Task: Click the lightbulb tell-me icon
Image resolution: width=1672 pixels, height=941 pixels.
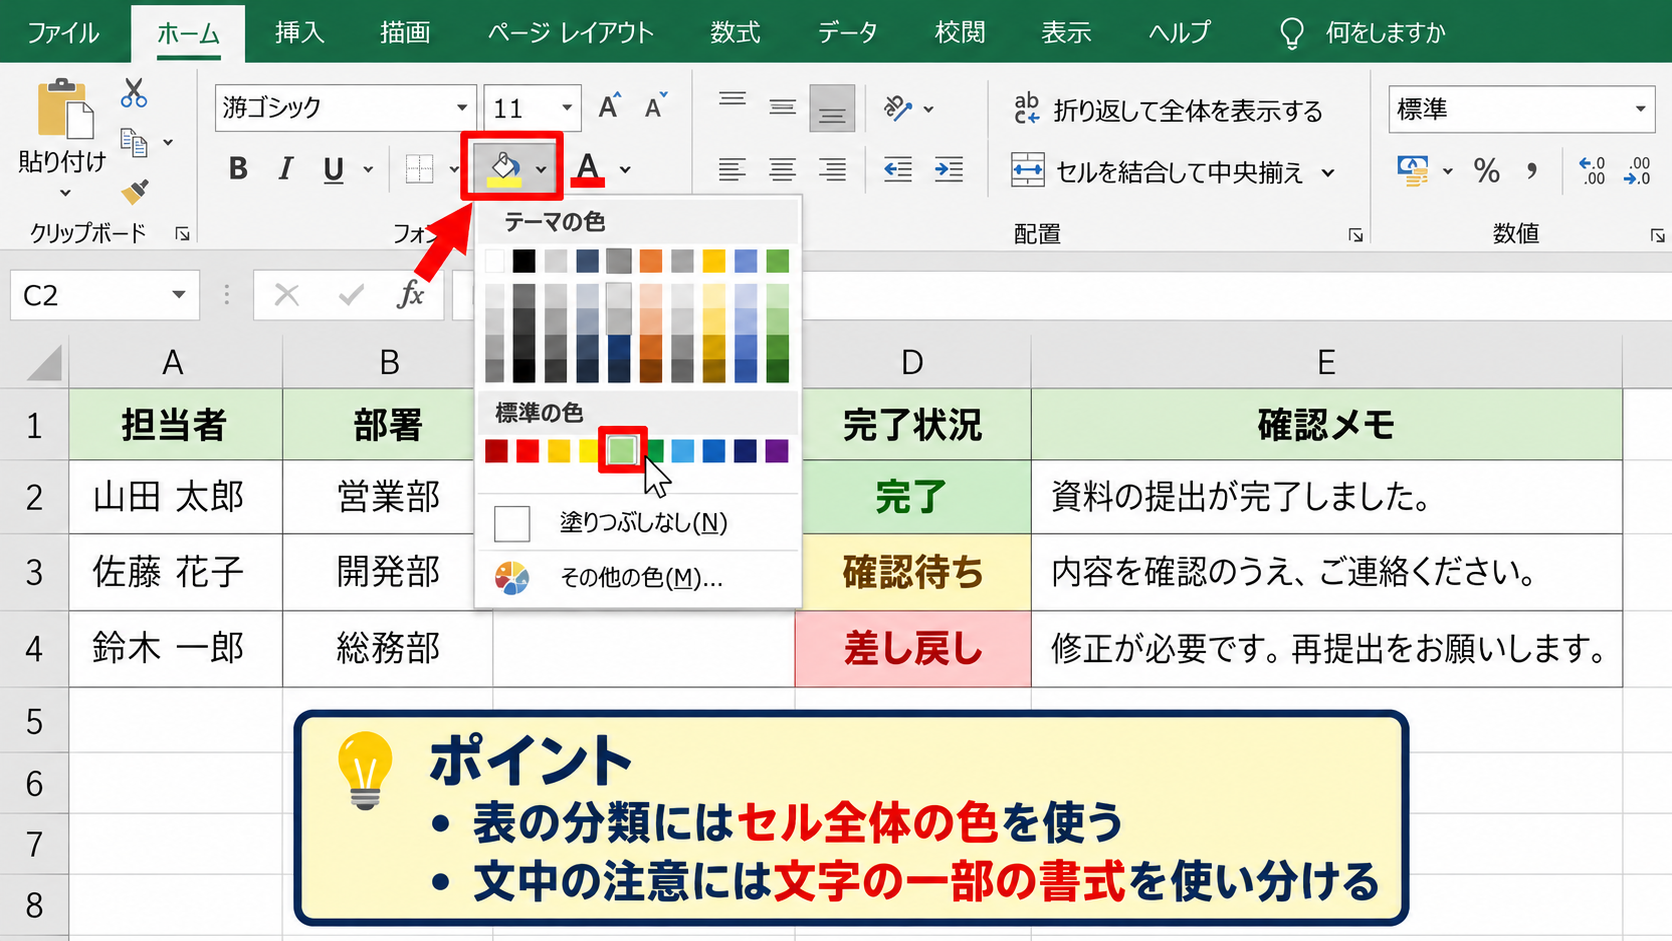Action: tap(1292, 33)
